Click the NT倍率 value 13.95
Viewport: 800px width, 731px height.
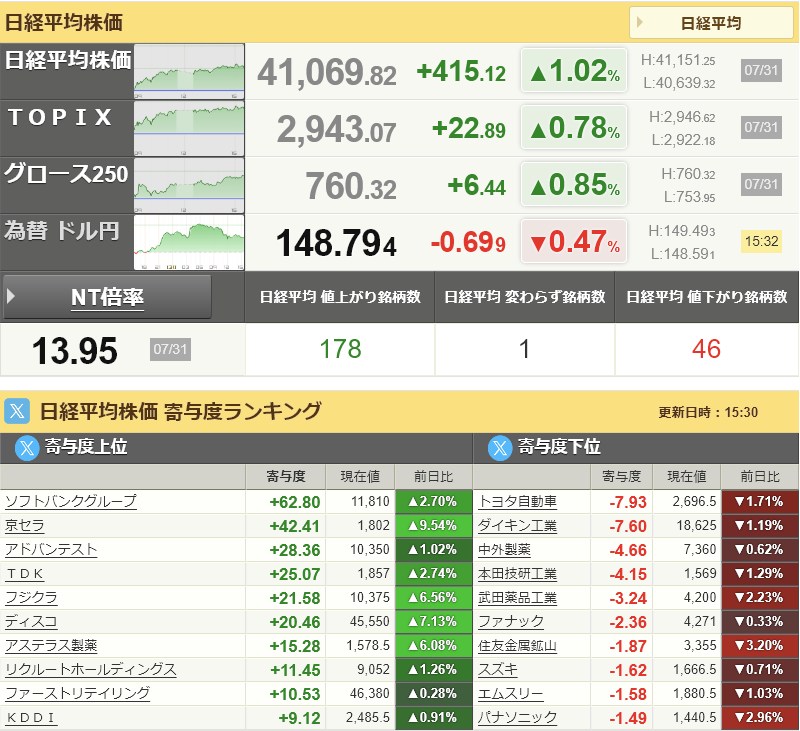(74, 351)
